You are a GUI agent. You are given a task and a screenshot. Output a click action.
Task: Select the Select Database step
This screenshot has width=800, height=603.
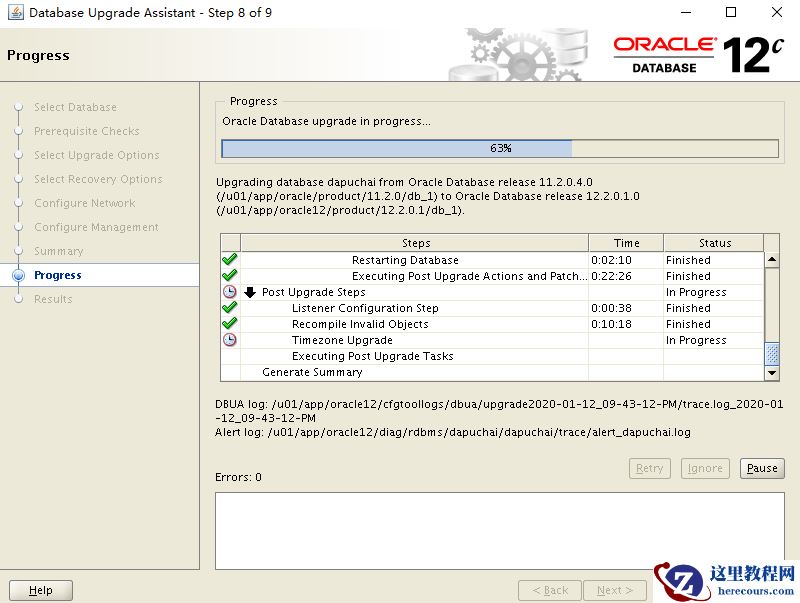[76, 107]
